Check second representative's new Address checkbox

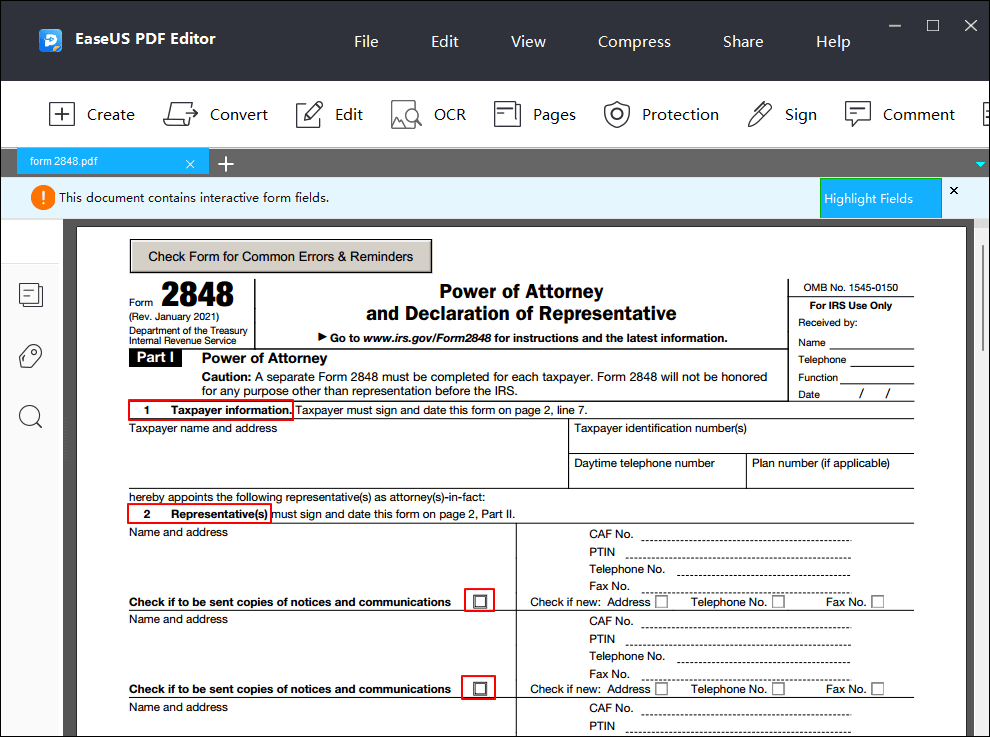661,689
